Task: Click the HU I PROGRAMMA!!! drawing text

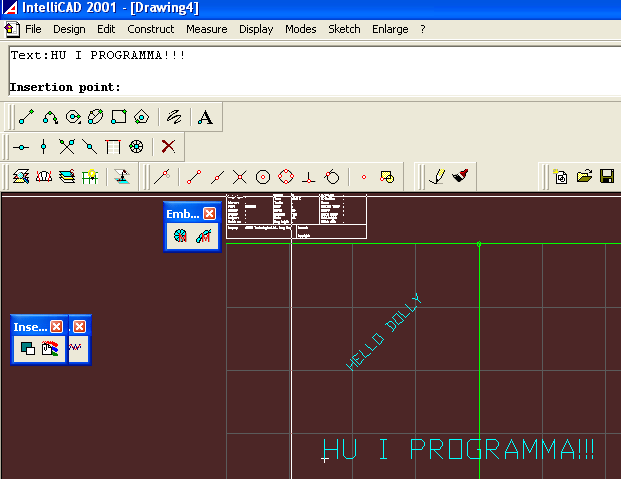Action: pos(459,449)
